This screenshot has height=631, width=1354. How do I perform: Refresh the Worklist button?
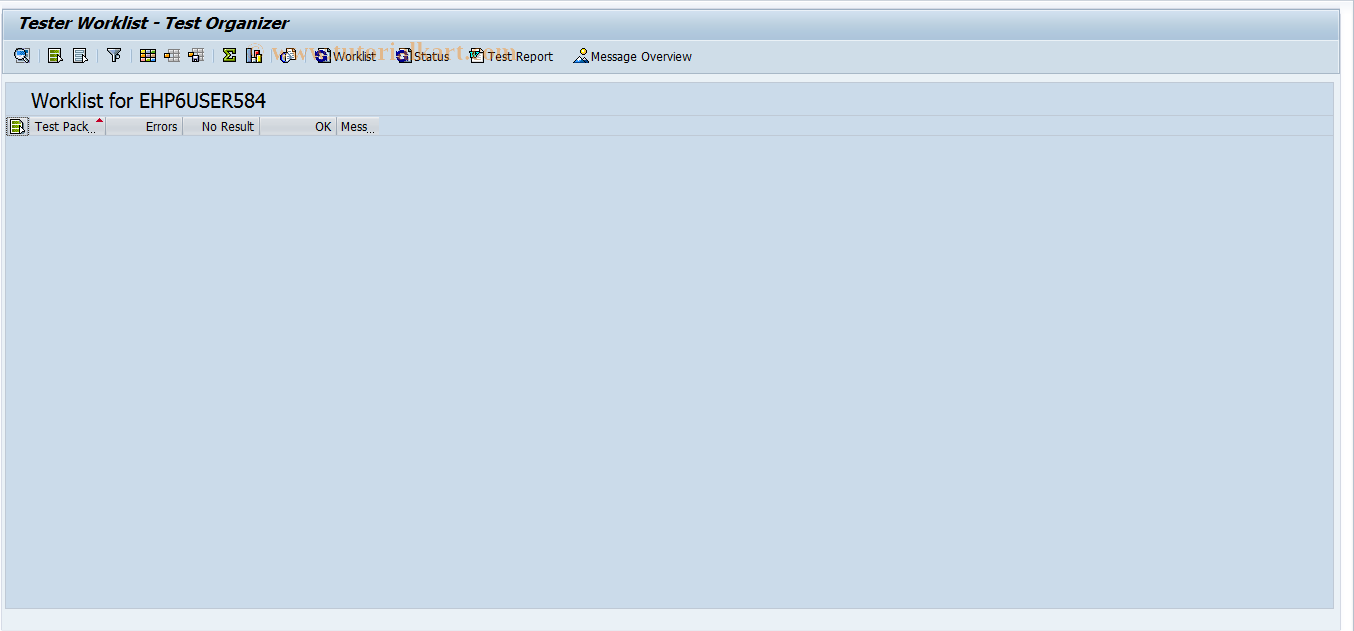coord(346,56)
